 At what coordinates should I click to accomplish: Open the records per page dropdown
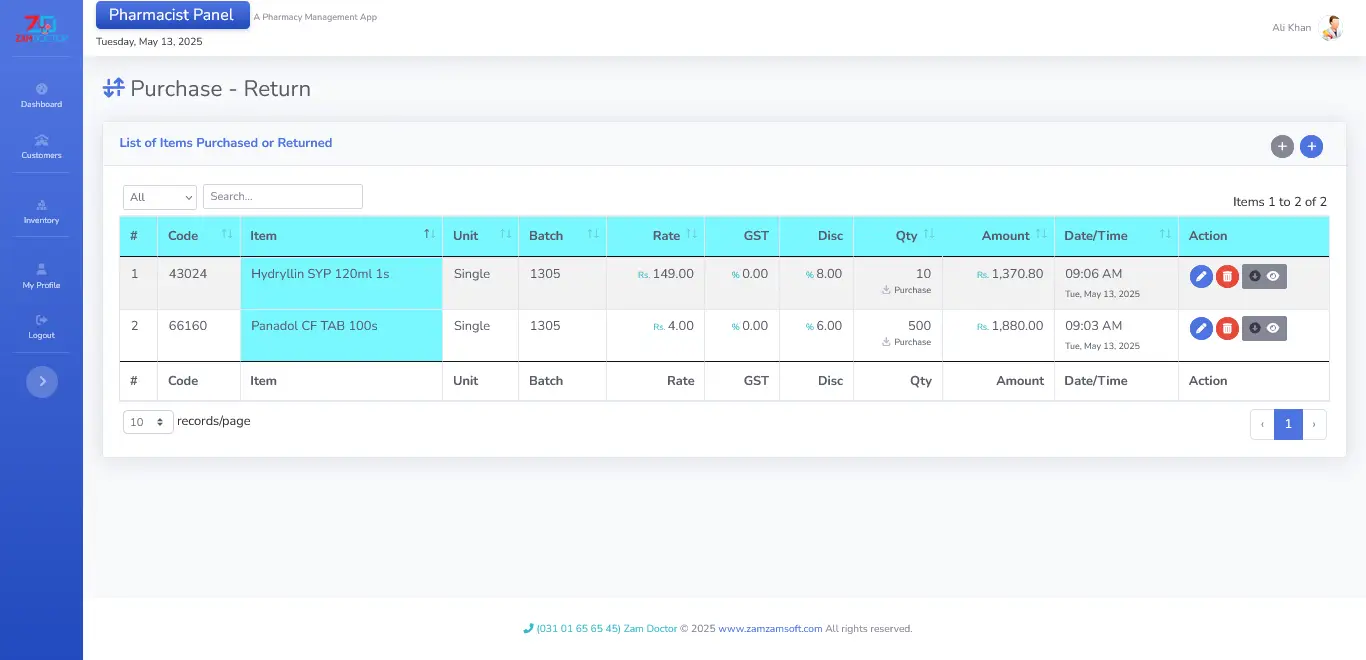(148, 422)
